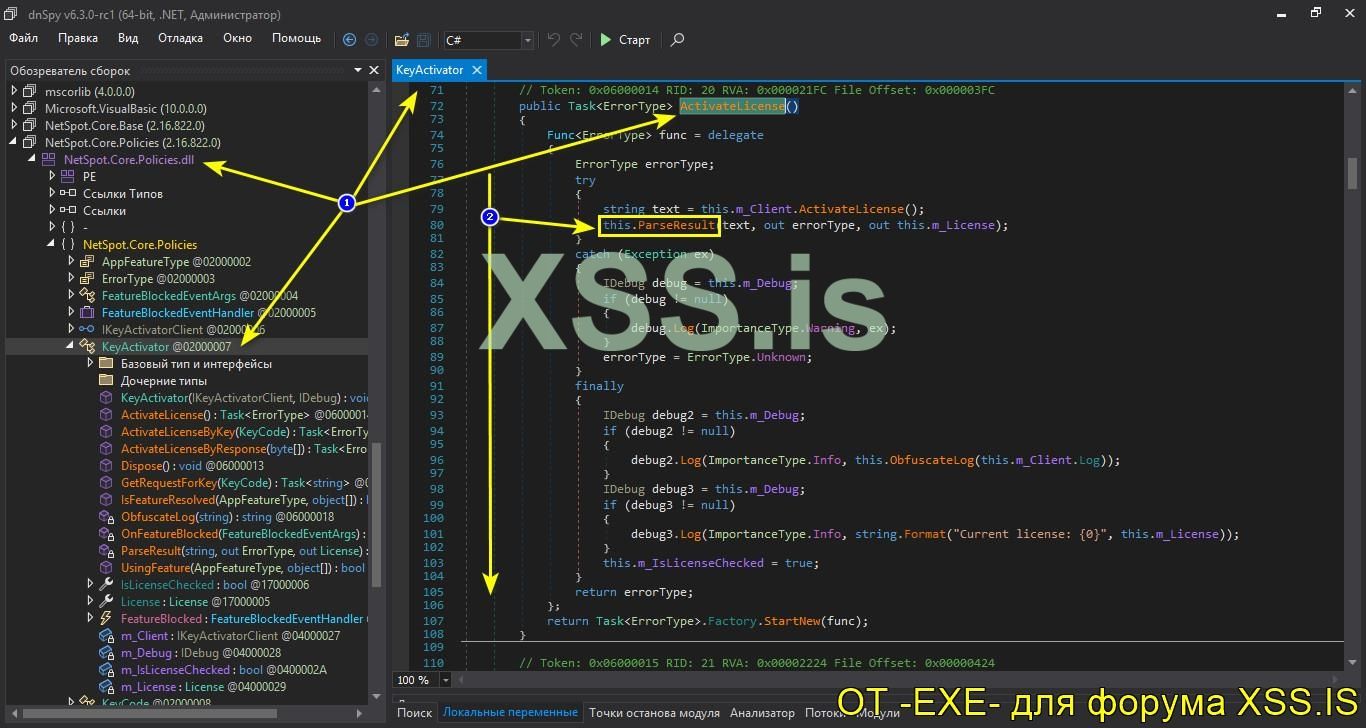Open the Помощь menu
Viewport: 1366px width, 728px height.
pyautogui.click(x=297, y=38)
